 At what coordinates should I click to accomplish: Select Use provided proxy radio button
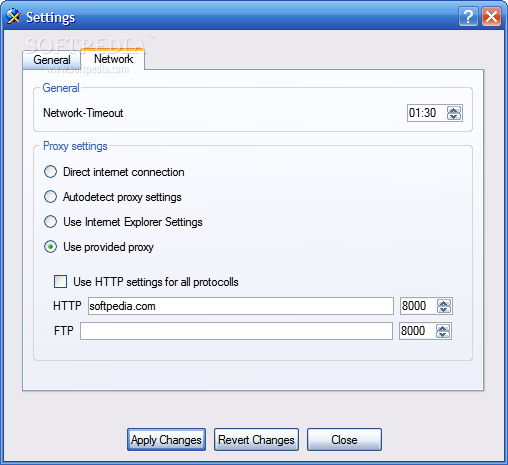50,247
